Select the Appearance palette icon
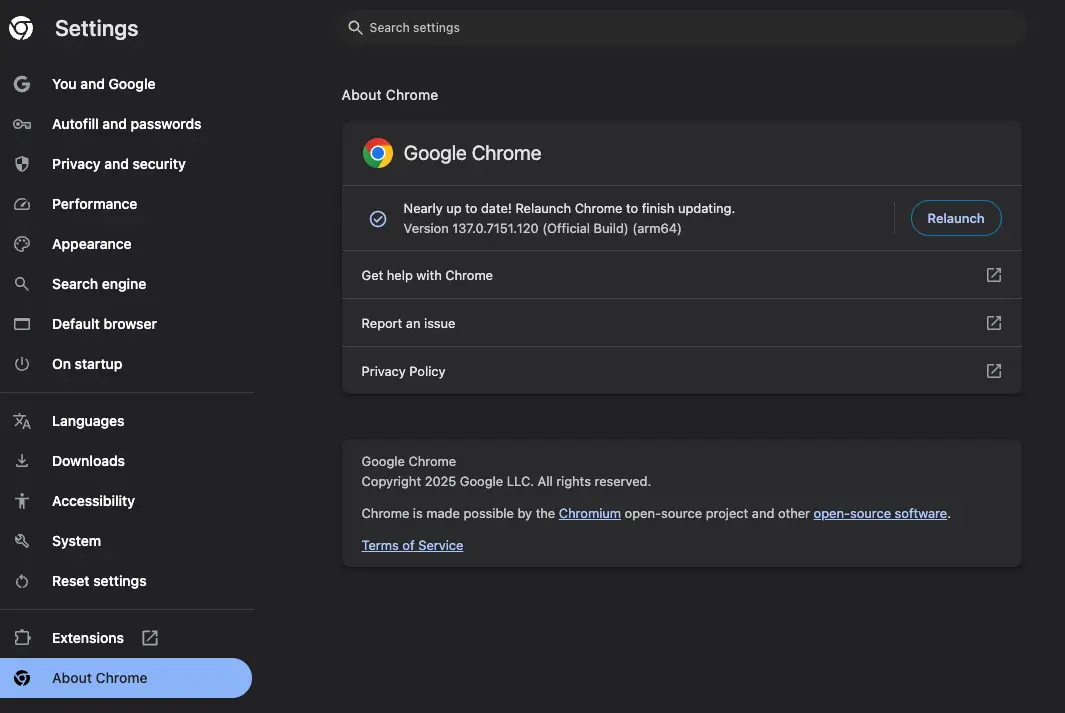The height and width of the screenshot is (713, 1065). (x=21, y=244)
